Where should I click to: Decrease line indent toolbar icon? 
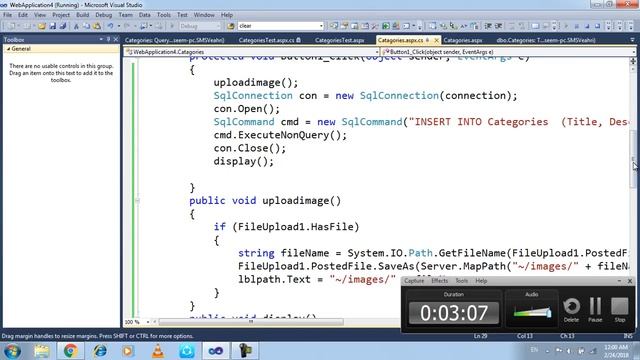click(x=488, y=26)
